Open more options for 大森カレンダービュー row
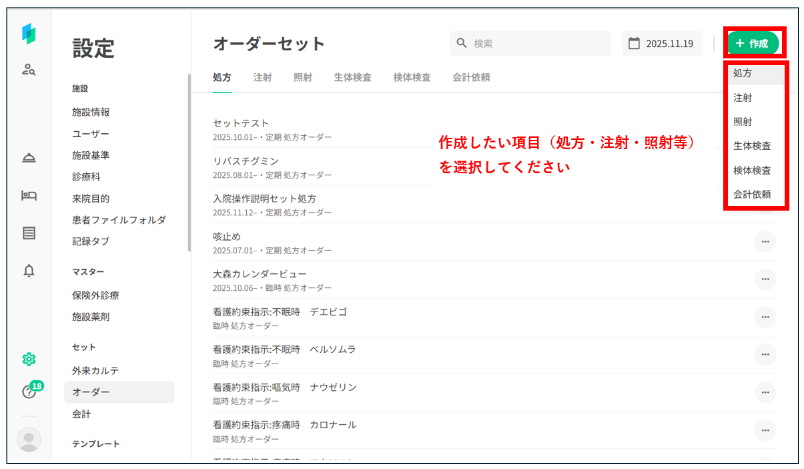Viewport: 804px width, 469px height. tap(765, 279)
